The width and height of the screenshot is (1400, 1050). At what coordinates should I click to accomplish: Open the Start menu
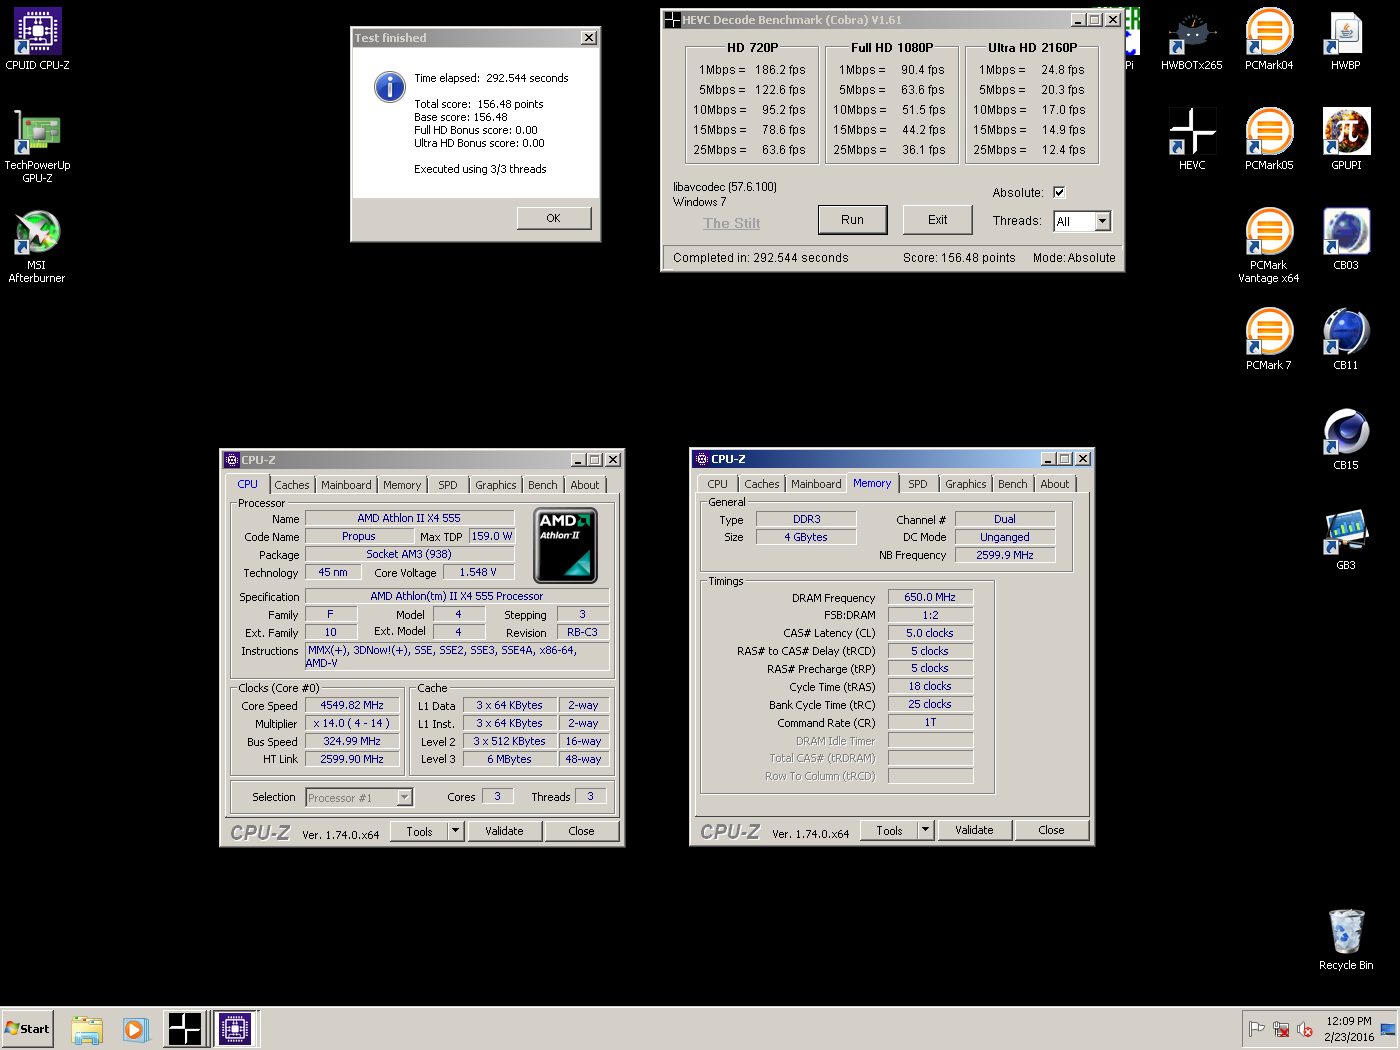[x=28, y=1029]
